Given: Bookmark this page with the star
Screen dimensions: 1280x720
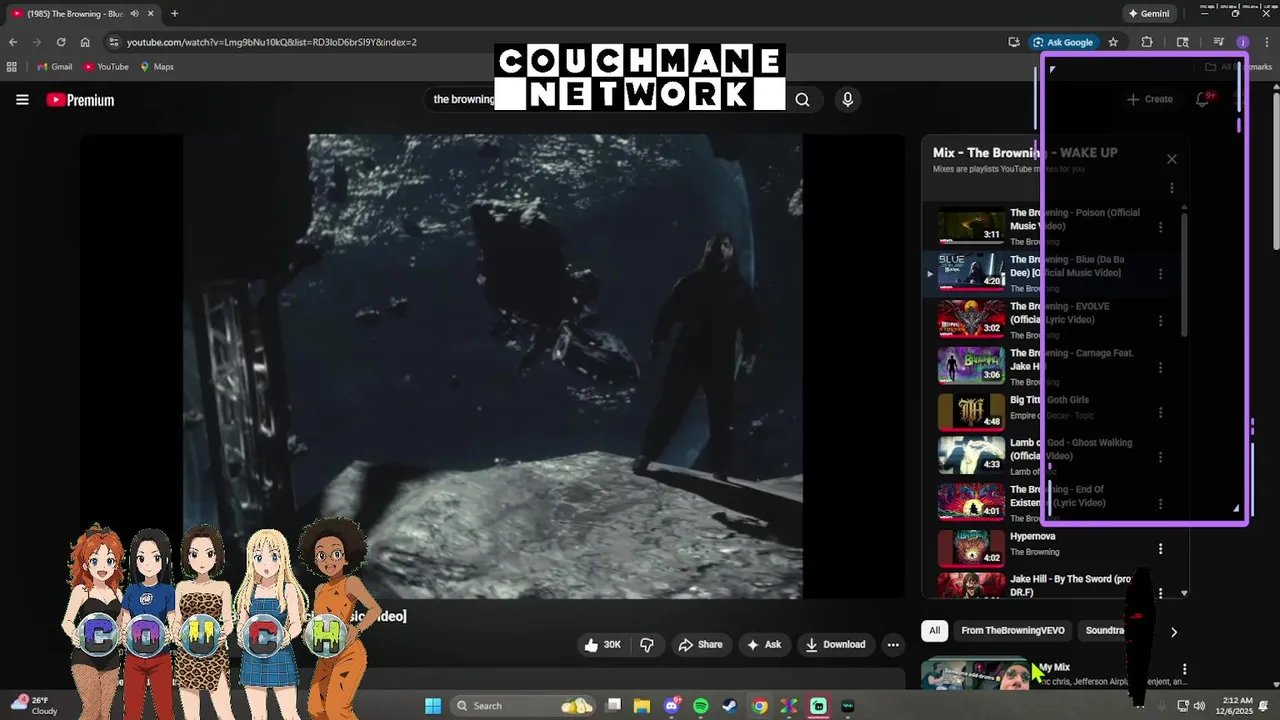Looking at the screenshot, I should (x=1113, y=42).
